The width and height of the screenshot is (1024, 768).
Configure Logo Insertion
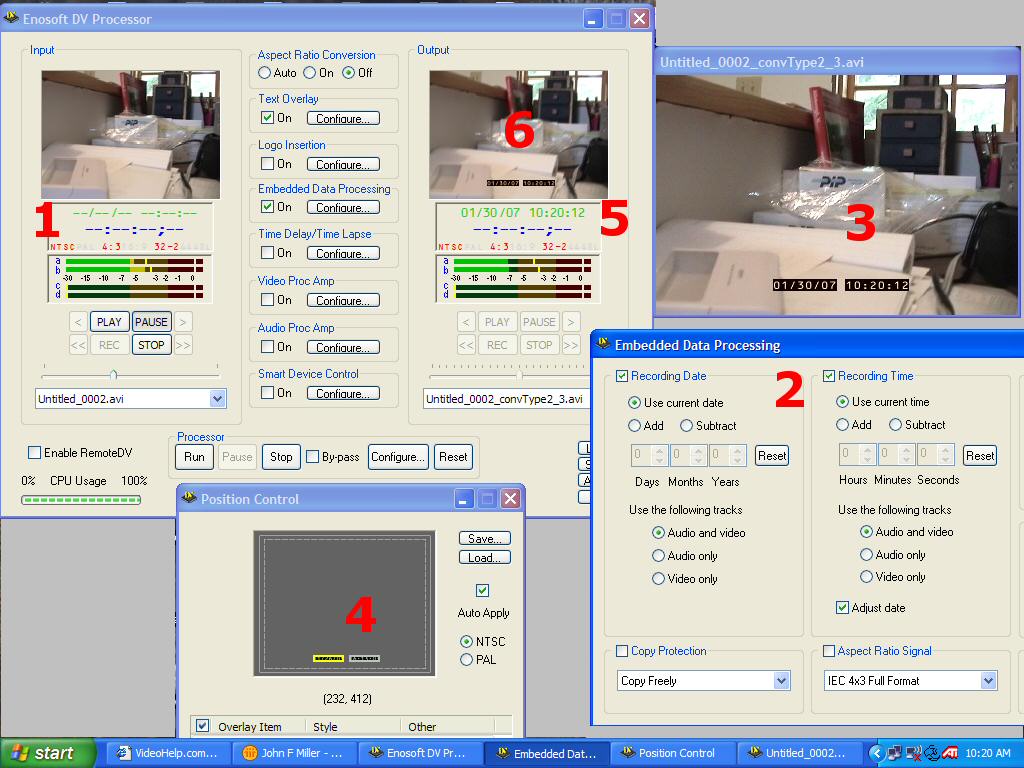[343, 164]
